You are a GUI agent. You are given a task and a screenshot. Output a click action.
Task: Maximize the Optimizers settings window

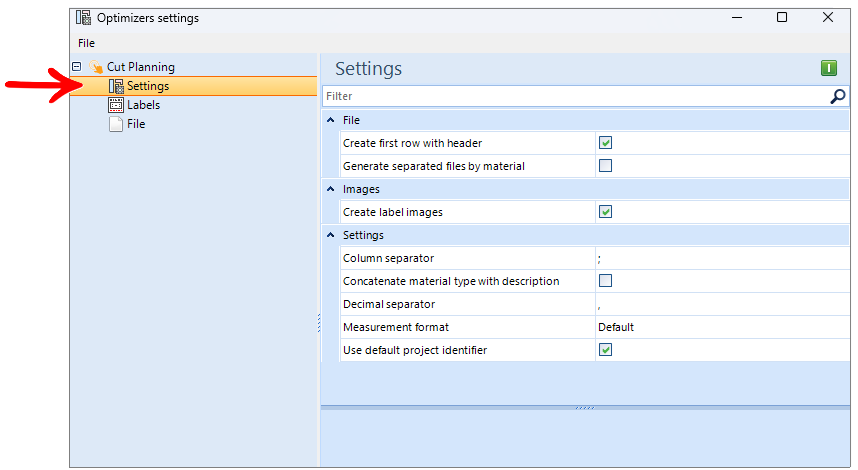pyautogui.click(x=782, y=18)
